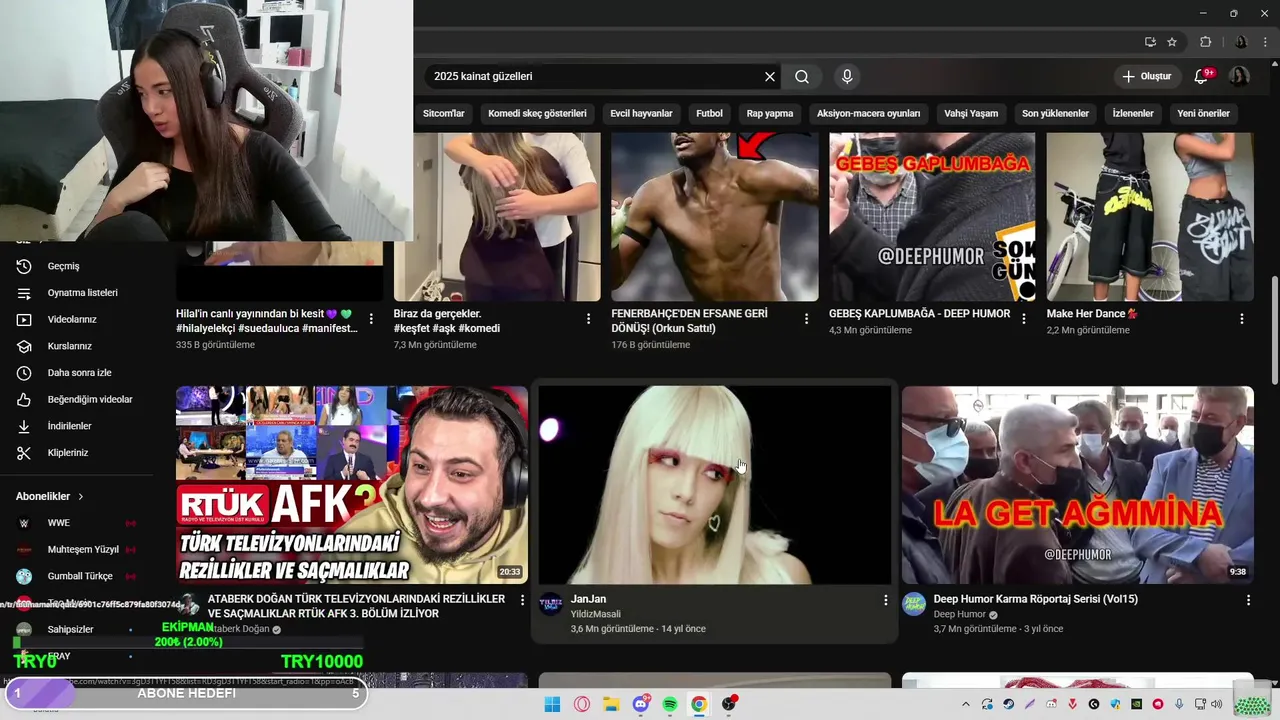1280x720 pixels.
Task: Expand the Abonelikler section arrow
Action: click(81, 496)
